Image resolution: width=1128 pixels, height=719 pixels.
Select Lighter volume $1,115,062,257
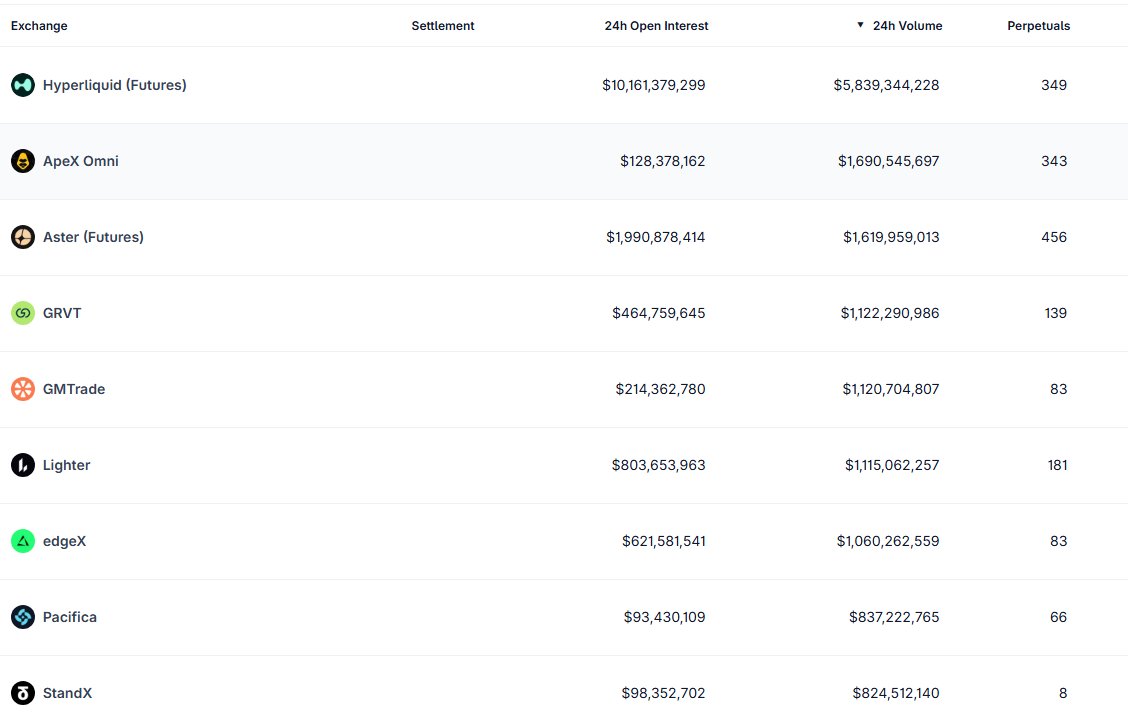pyautogui.click(x=892, y=465)
